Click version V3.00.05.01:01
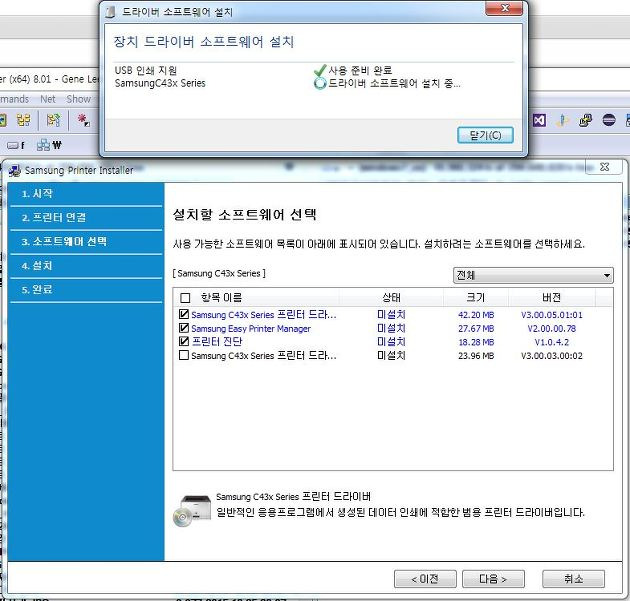Viewport: 630px width, 601px height. [552, 315]
